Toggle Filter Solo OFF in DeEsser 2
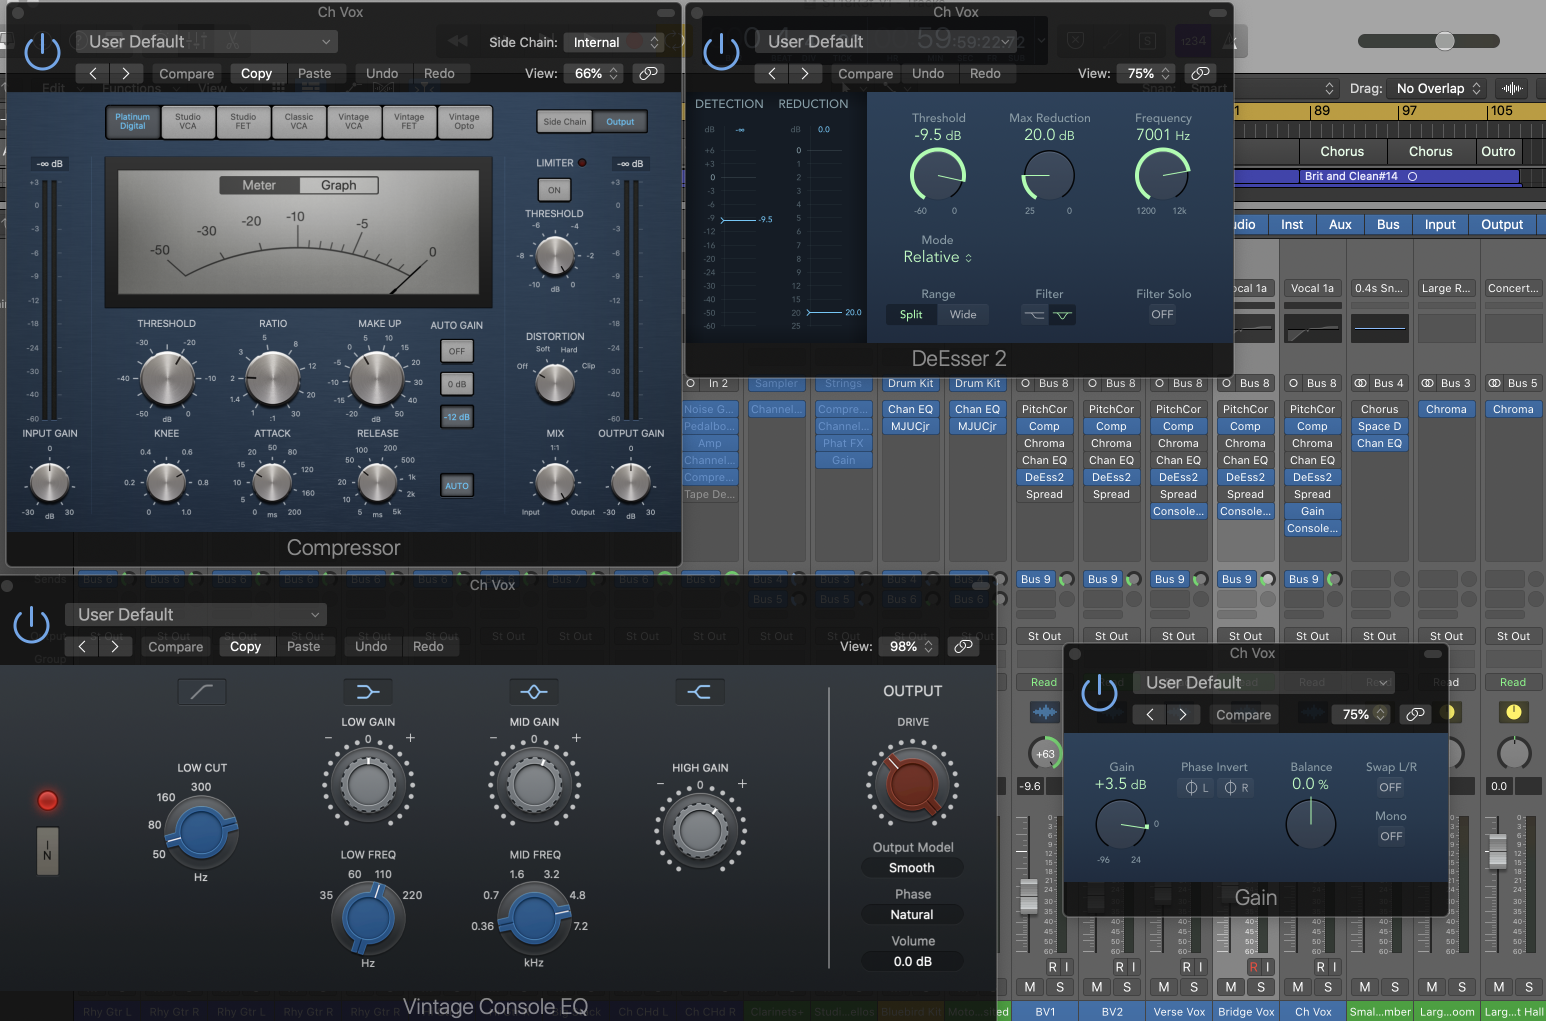This screenshot has width=1546, height=1021. coord(1162,315)
